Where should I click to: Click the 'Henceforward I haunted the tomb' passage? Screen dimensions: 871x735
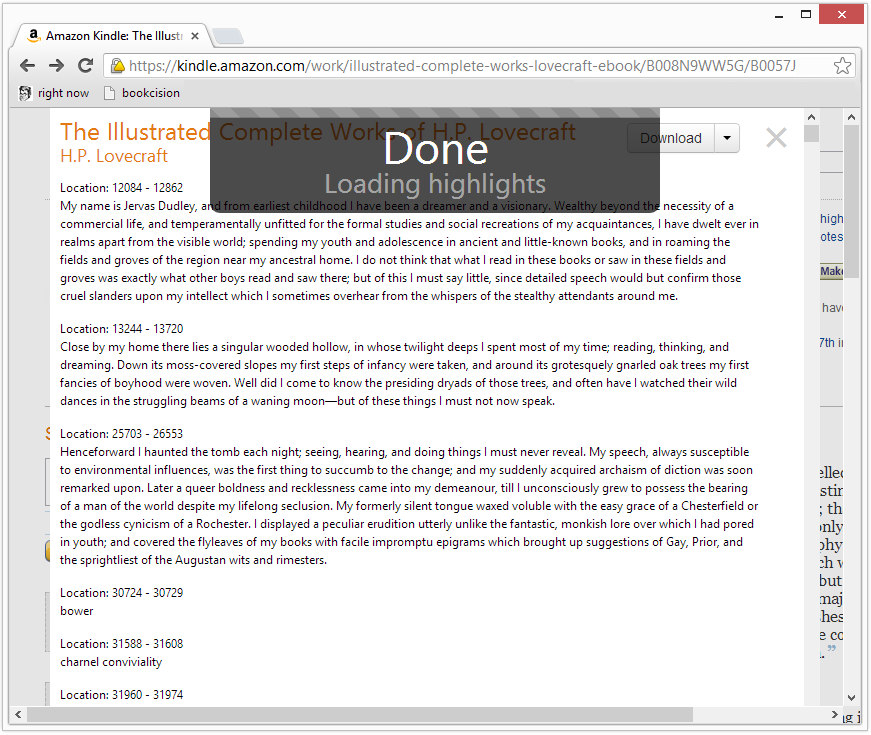(x=409, y=506)
